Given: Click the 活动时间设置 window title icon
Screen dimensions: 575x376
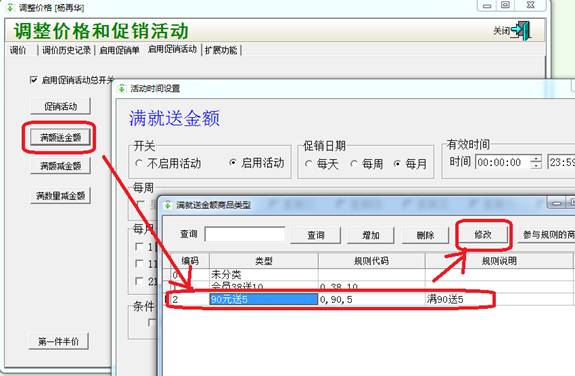Looking at the screenshot, I should click(x=122, y=88).
